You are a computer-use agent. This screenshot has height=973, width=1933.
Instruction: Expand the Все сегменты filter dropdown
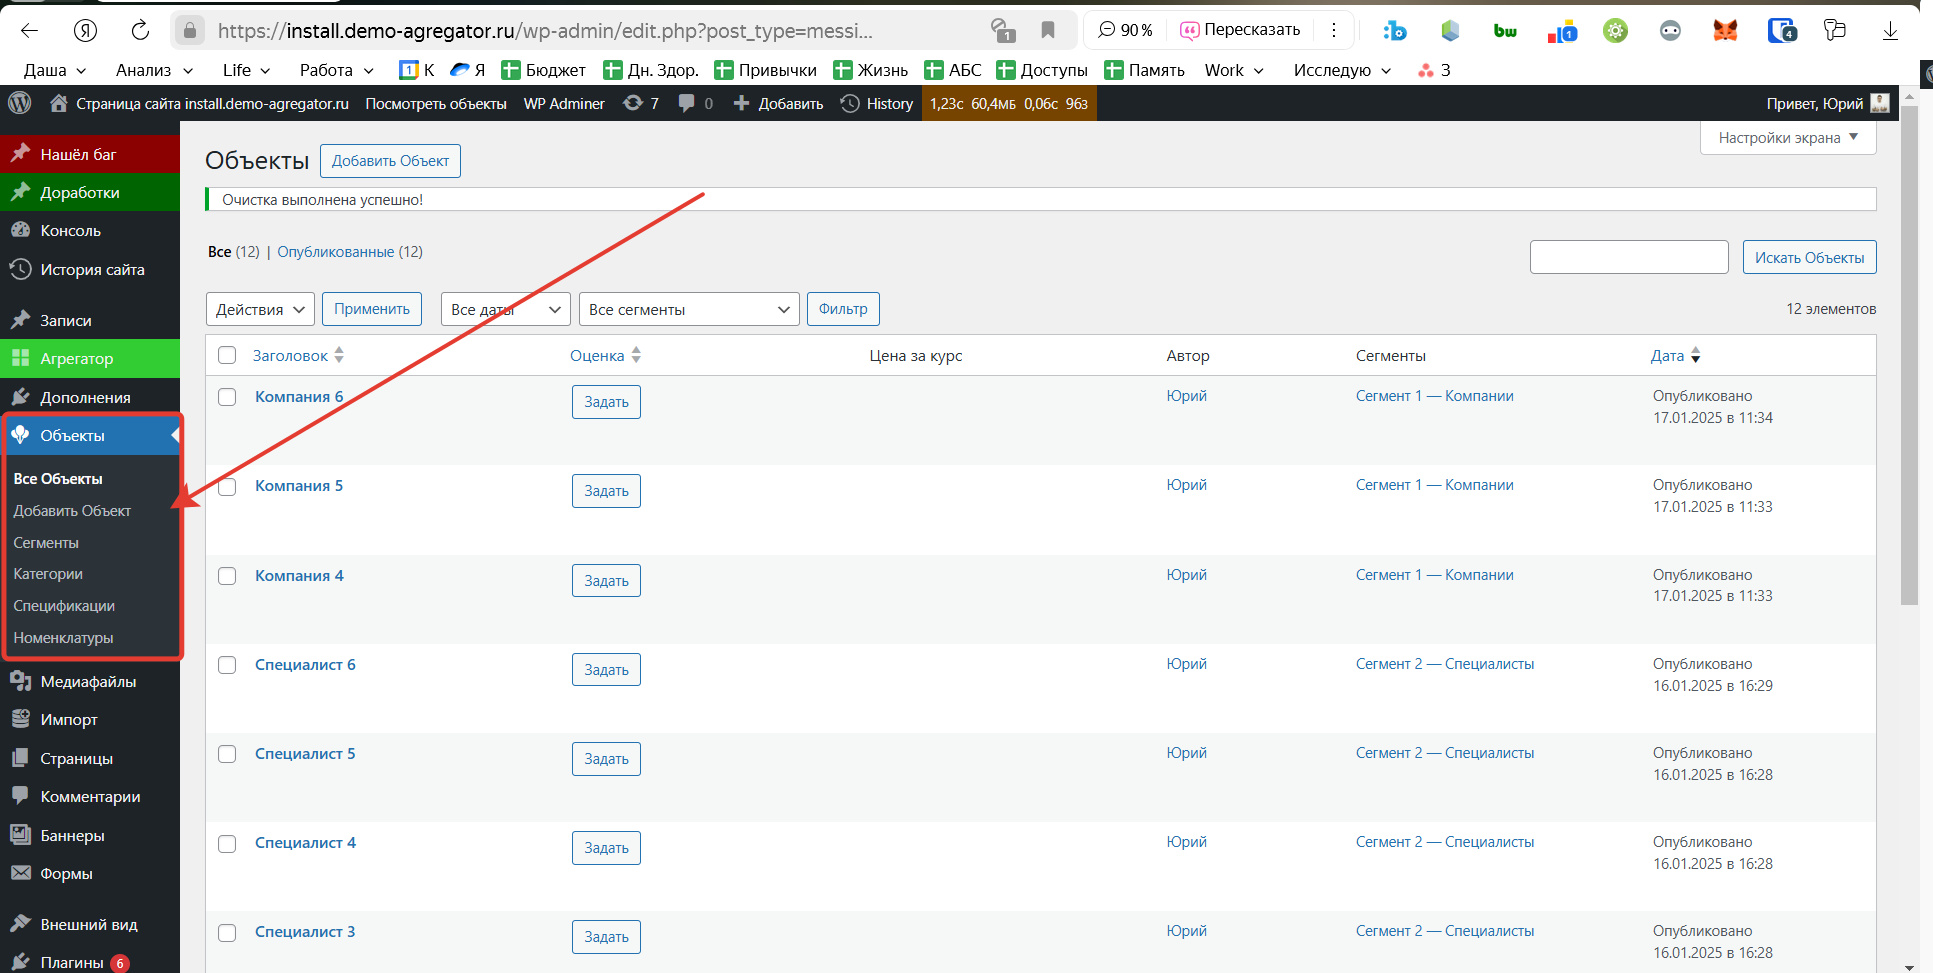coord(688,309)
